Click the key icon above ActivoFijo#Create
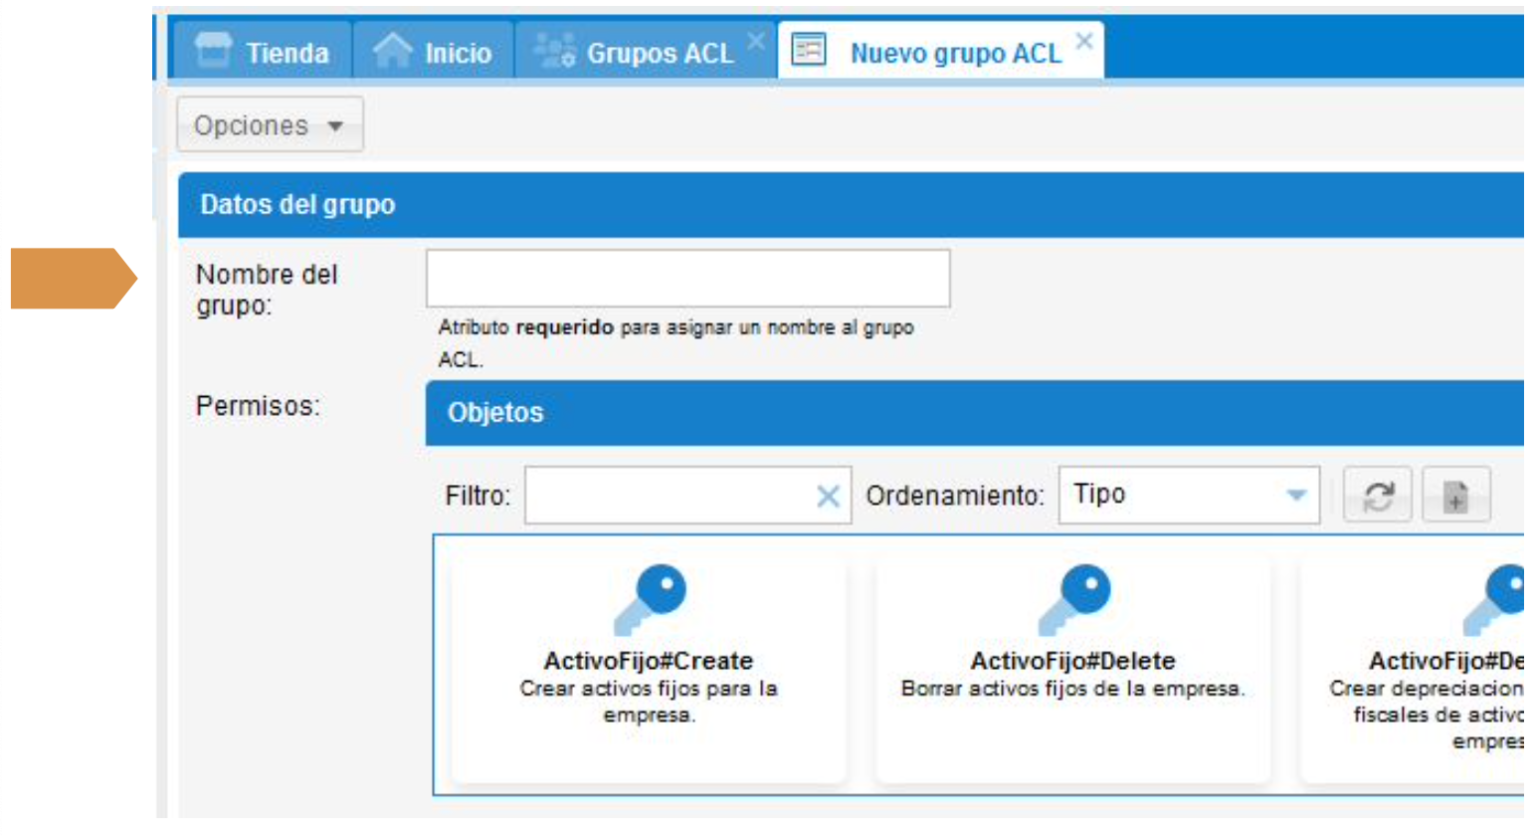The height and width of the screenshot is (836, 1536). (650, 599)
